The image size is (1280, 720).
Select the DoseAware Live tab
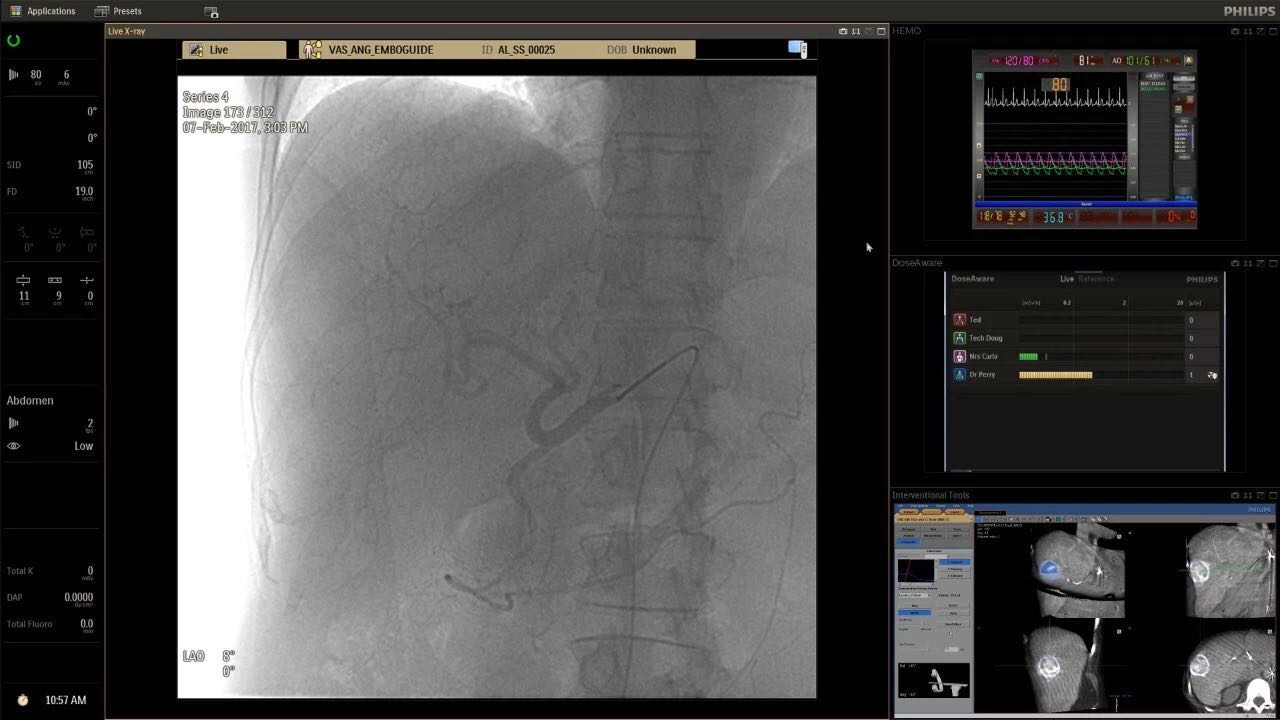pos(1067,279)
